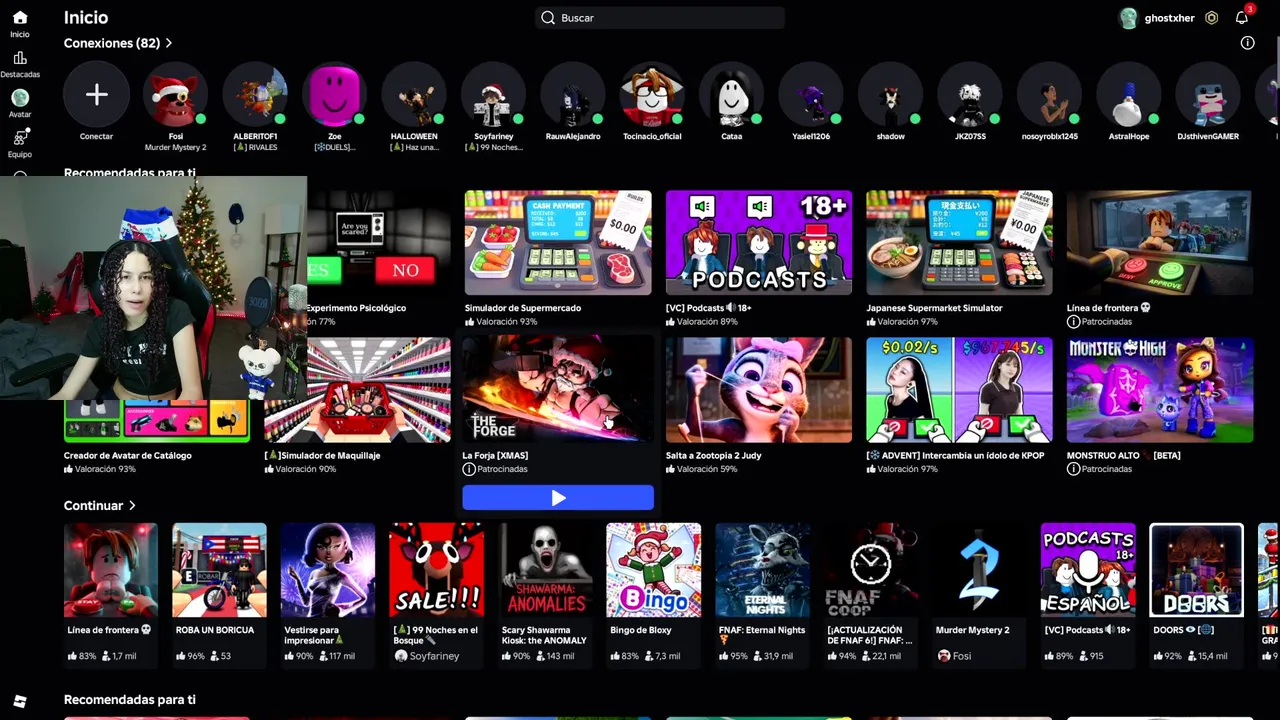Continue the DOORS game
The height and width of the screenshot is (720, 1280).
click(x=1196, y=570)
